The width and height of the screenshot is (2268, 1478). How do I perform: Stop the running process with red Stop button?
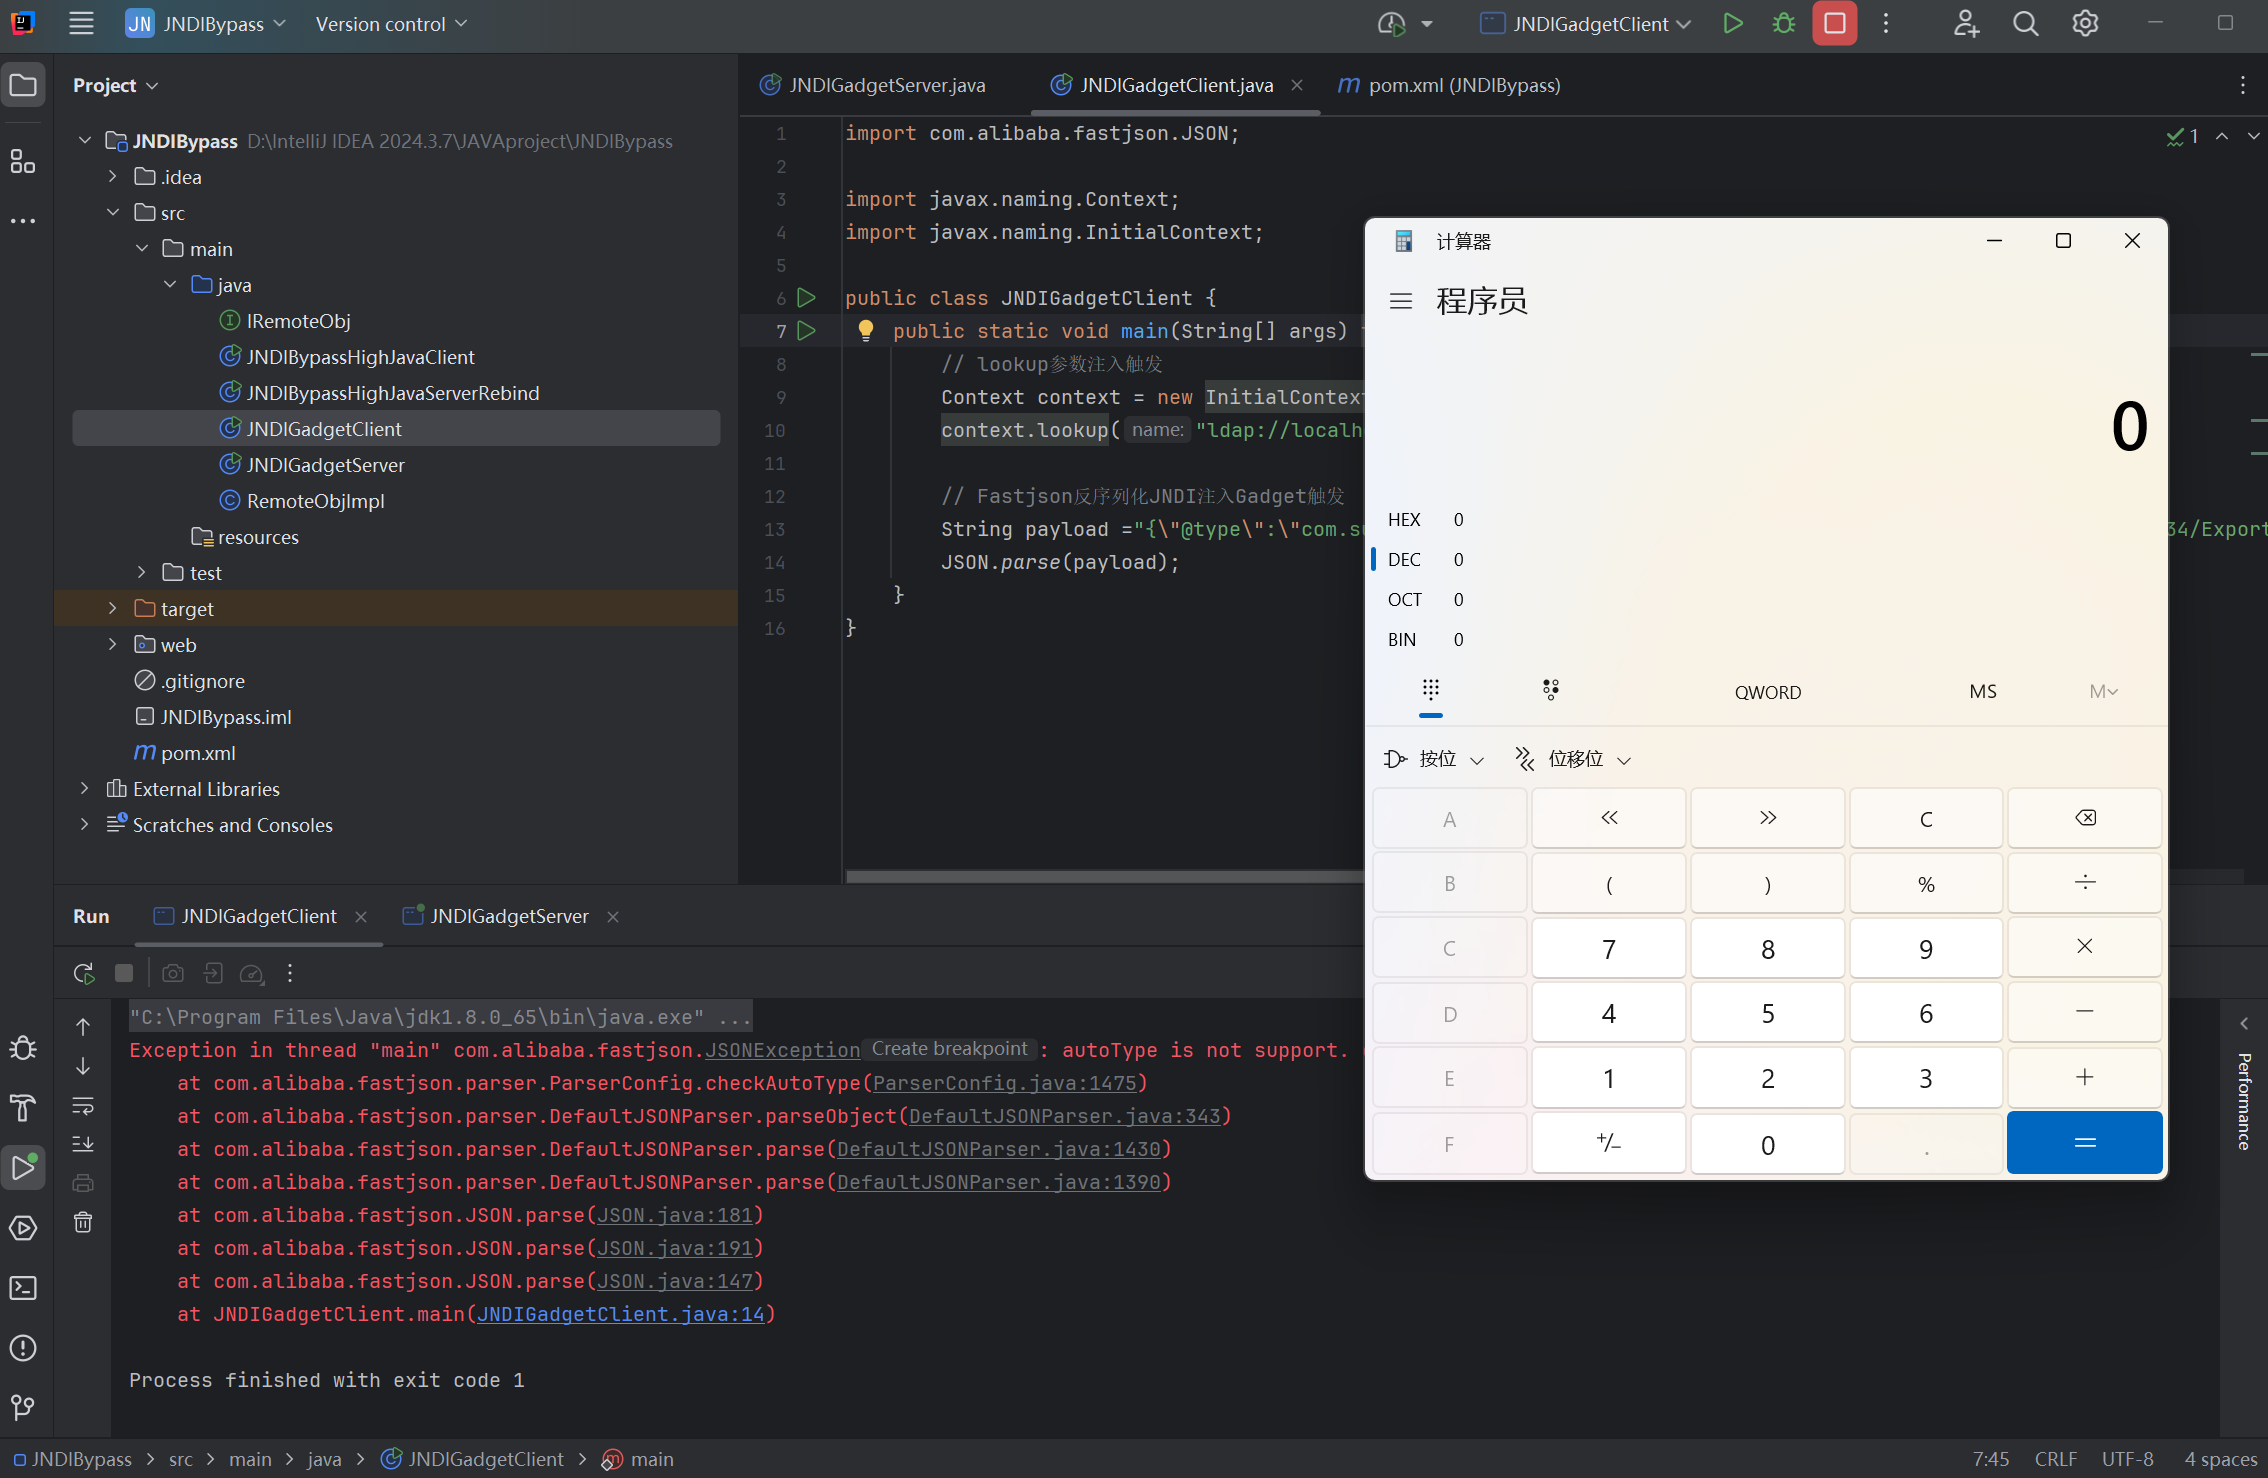click(1835, 24)
